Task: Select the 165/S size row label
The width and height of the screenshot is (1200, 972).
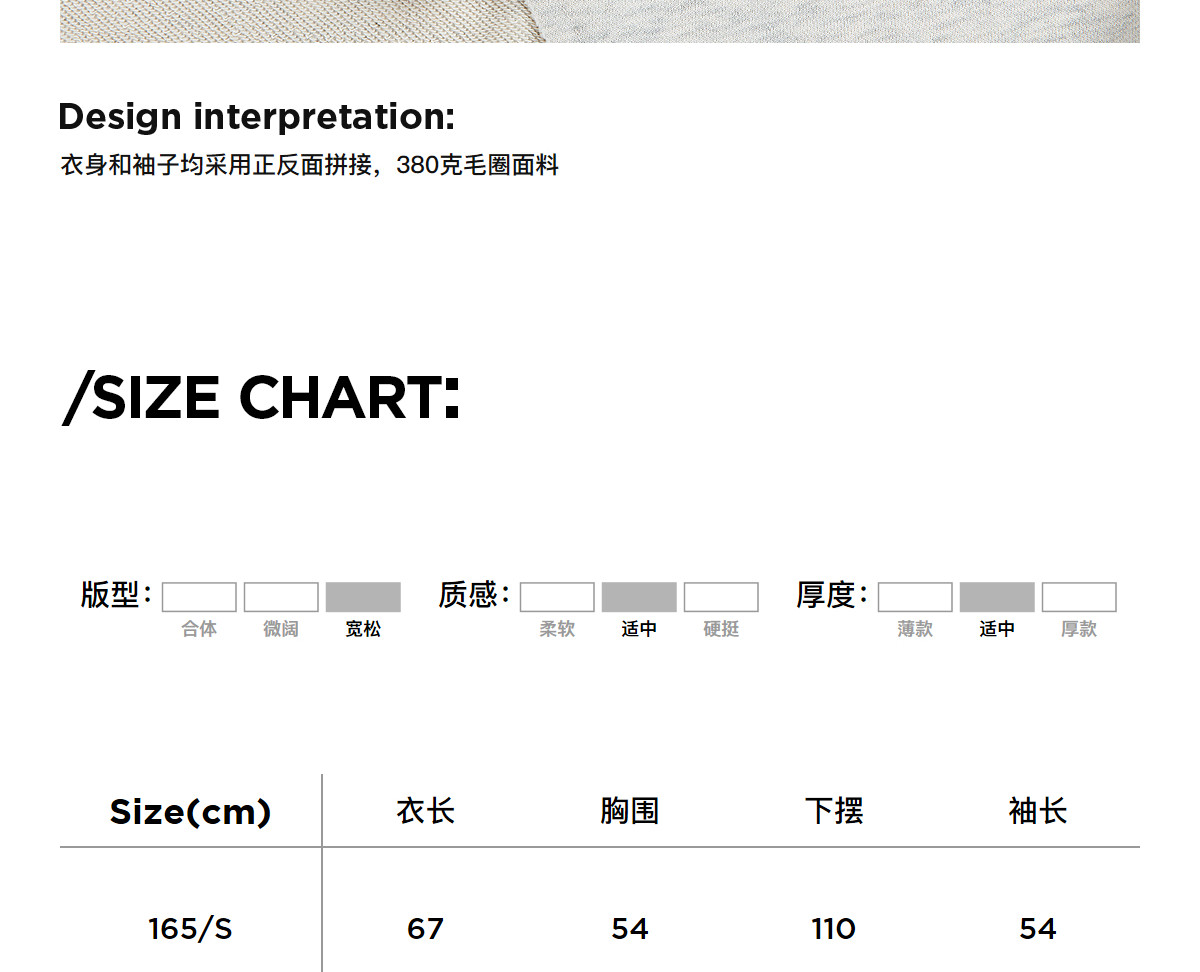Action: [x=190, y=929]
